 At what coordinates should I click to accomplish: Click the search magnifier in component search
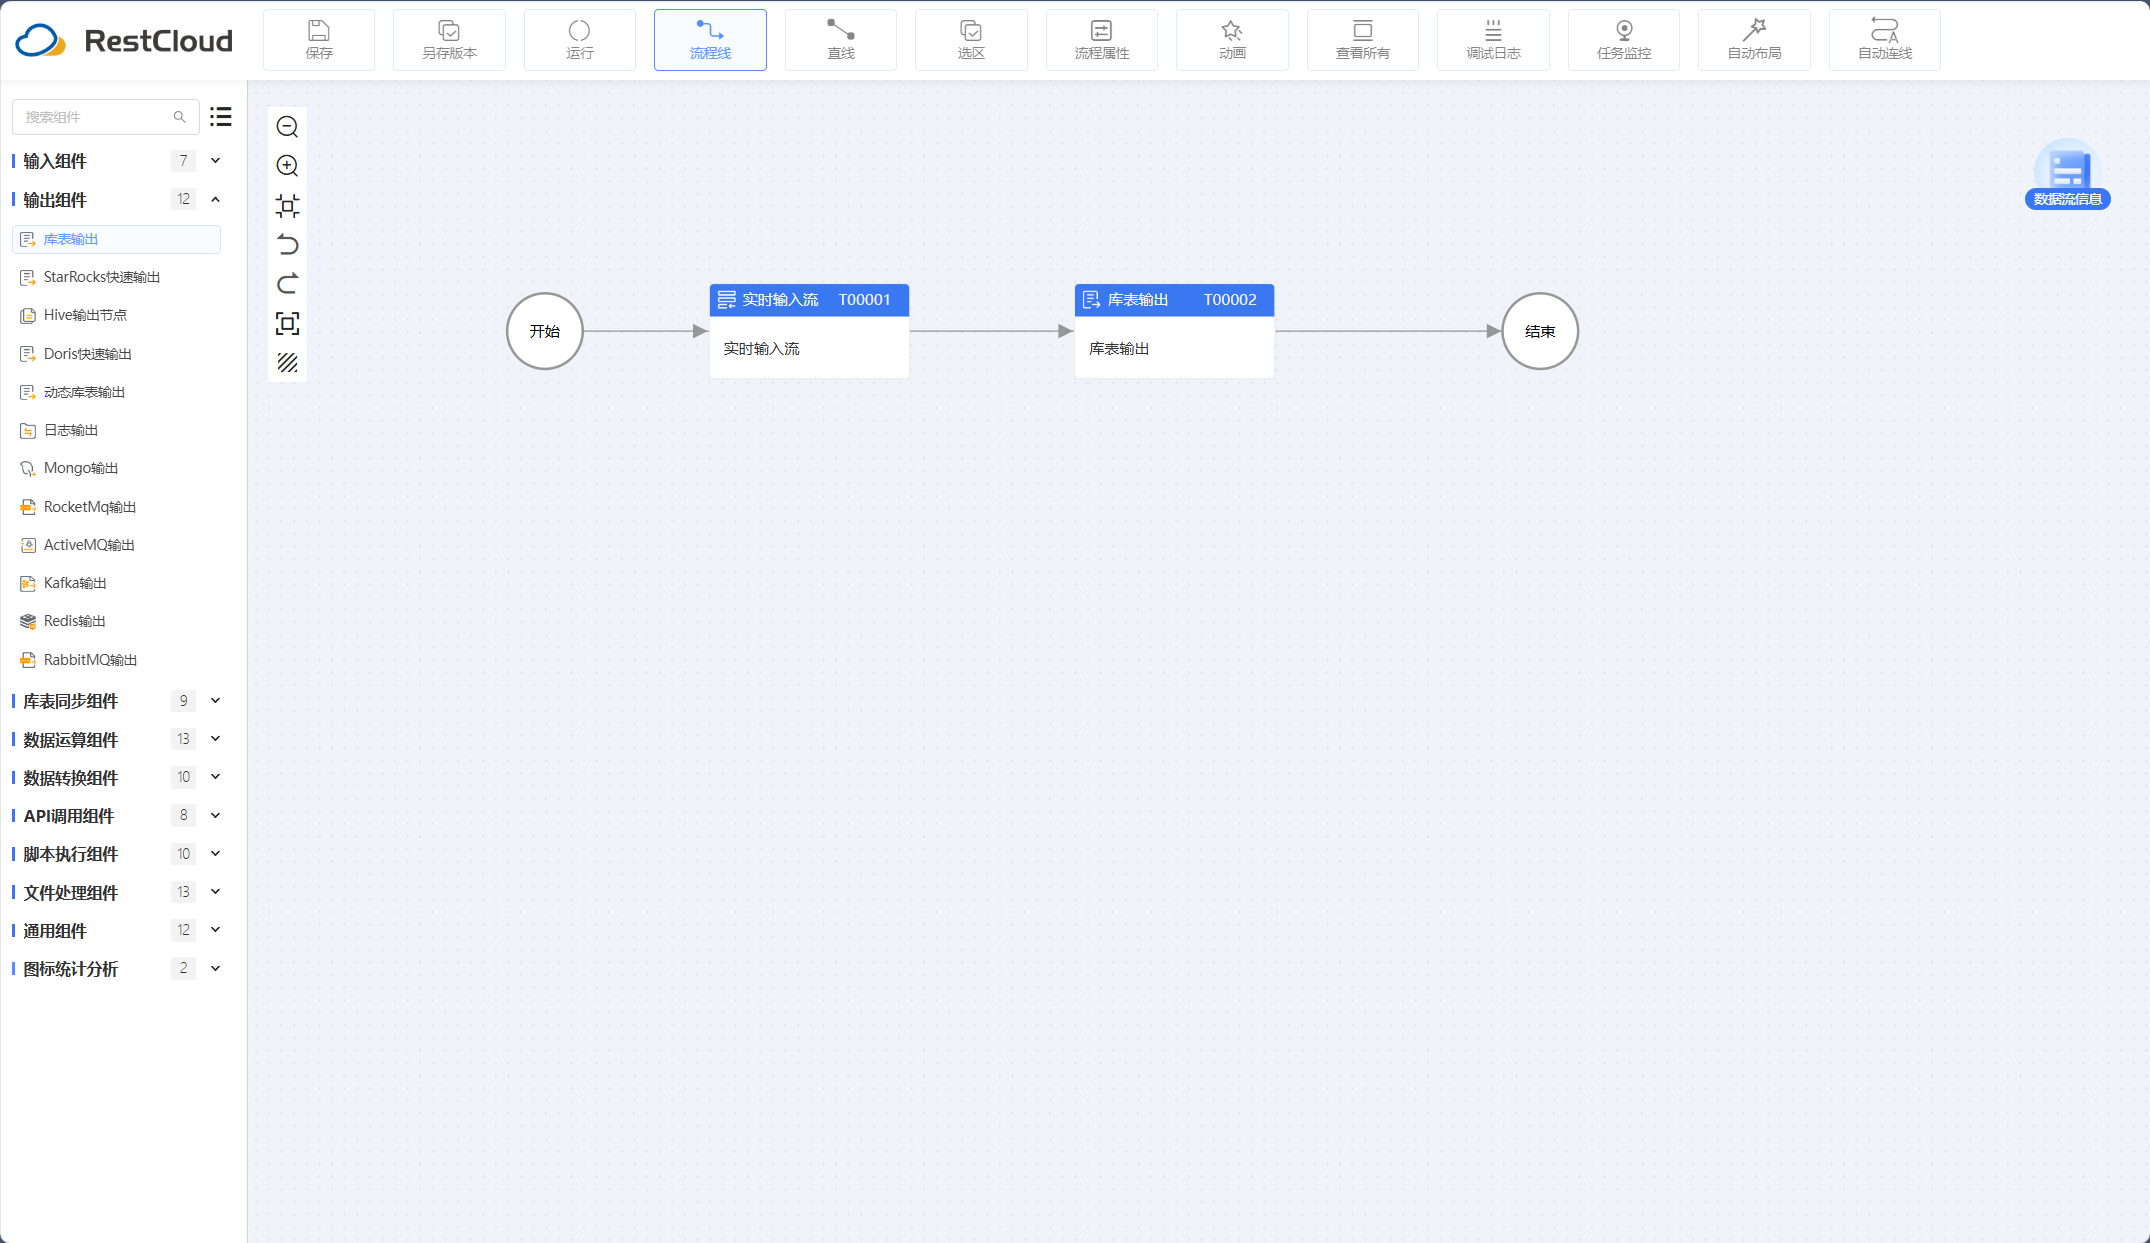179,117
